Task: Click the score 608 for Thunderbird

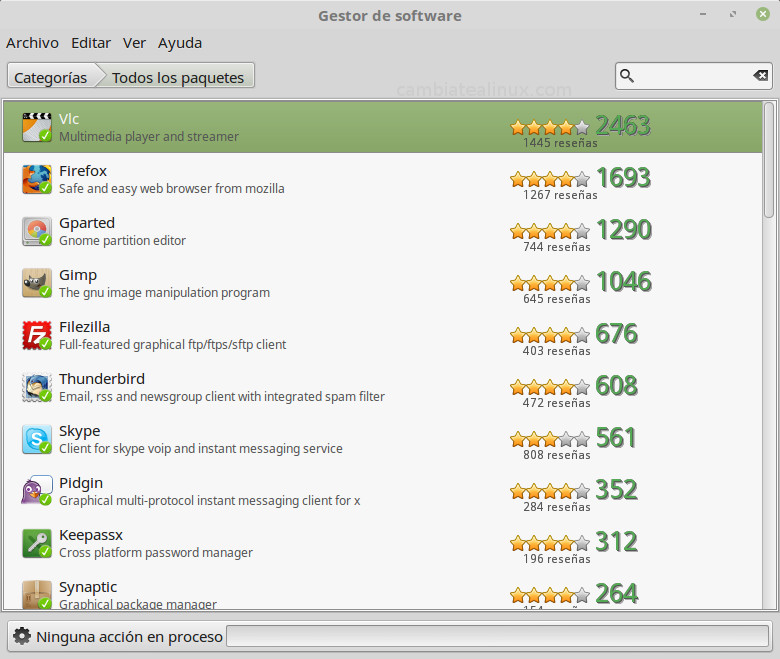Action: point(616,385)
